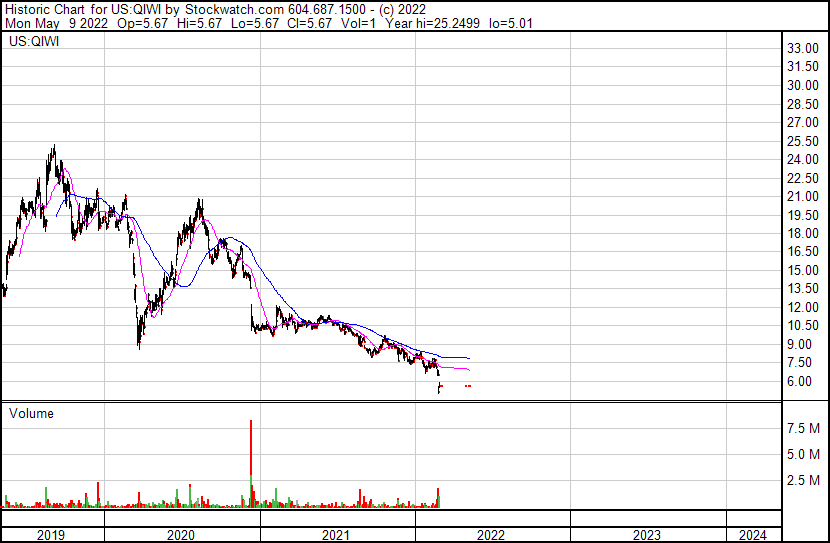This screenshot has width=830, height=543.
Task: Click the 13.50 price axis label
Action: 803,288
